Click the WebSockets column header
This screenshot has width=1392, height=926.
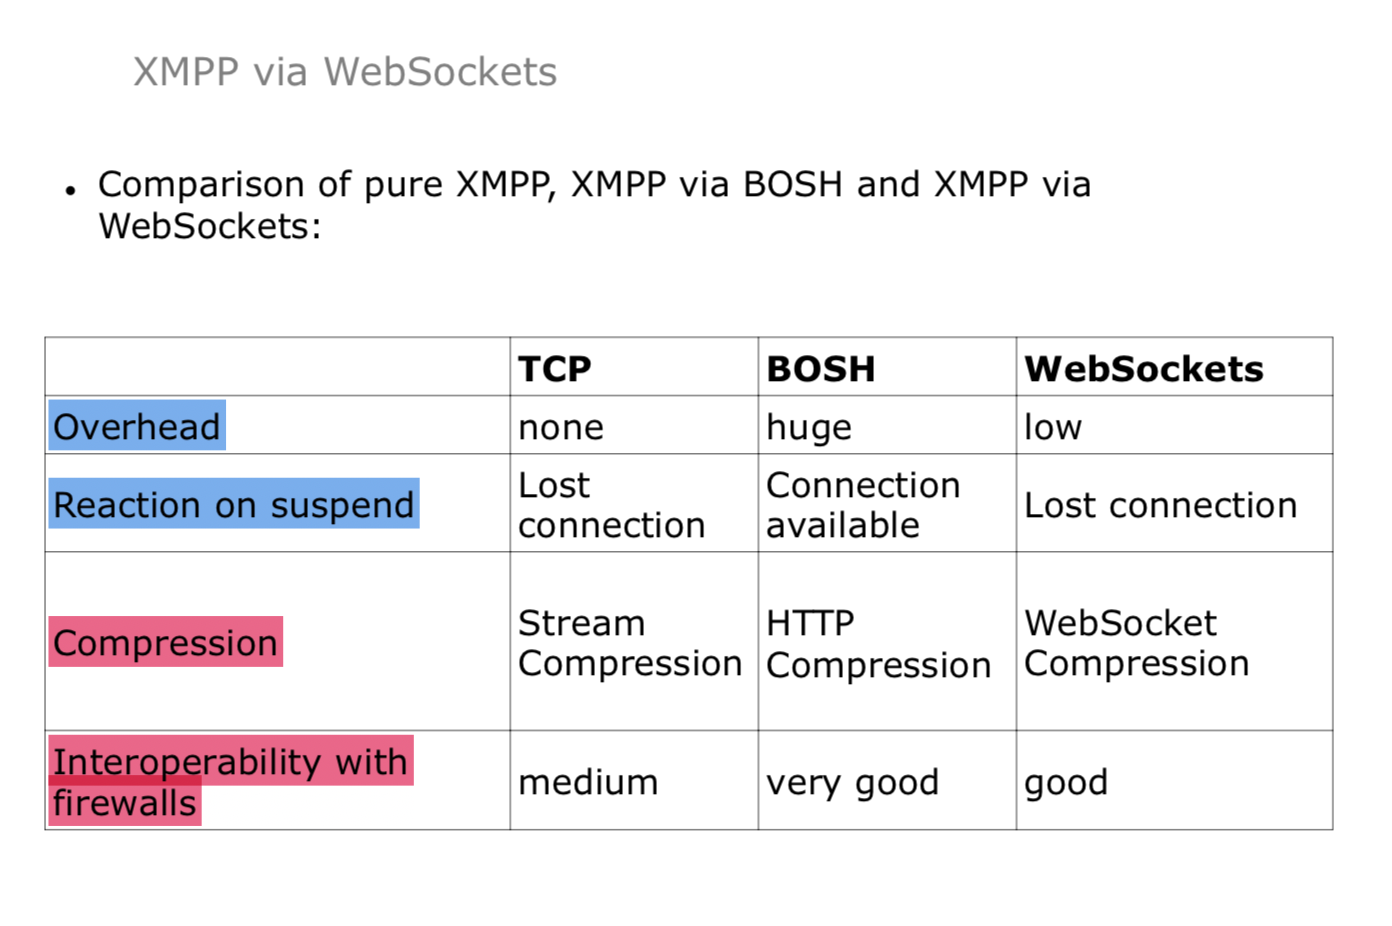[x=1143, y=369]
